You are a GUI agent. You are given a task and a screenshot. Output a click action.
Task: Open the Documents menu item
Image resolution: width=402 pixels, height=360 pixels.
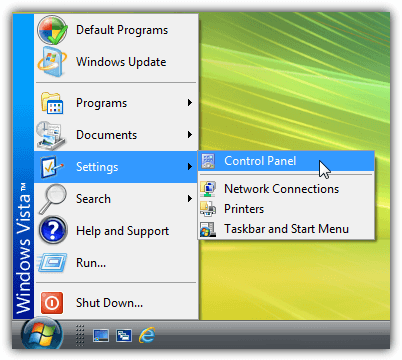[116, 135]
